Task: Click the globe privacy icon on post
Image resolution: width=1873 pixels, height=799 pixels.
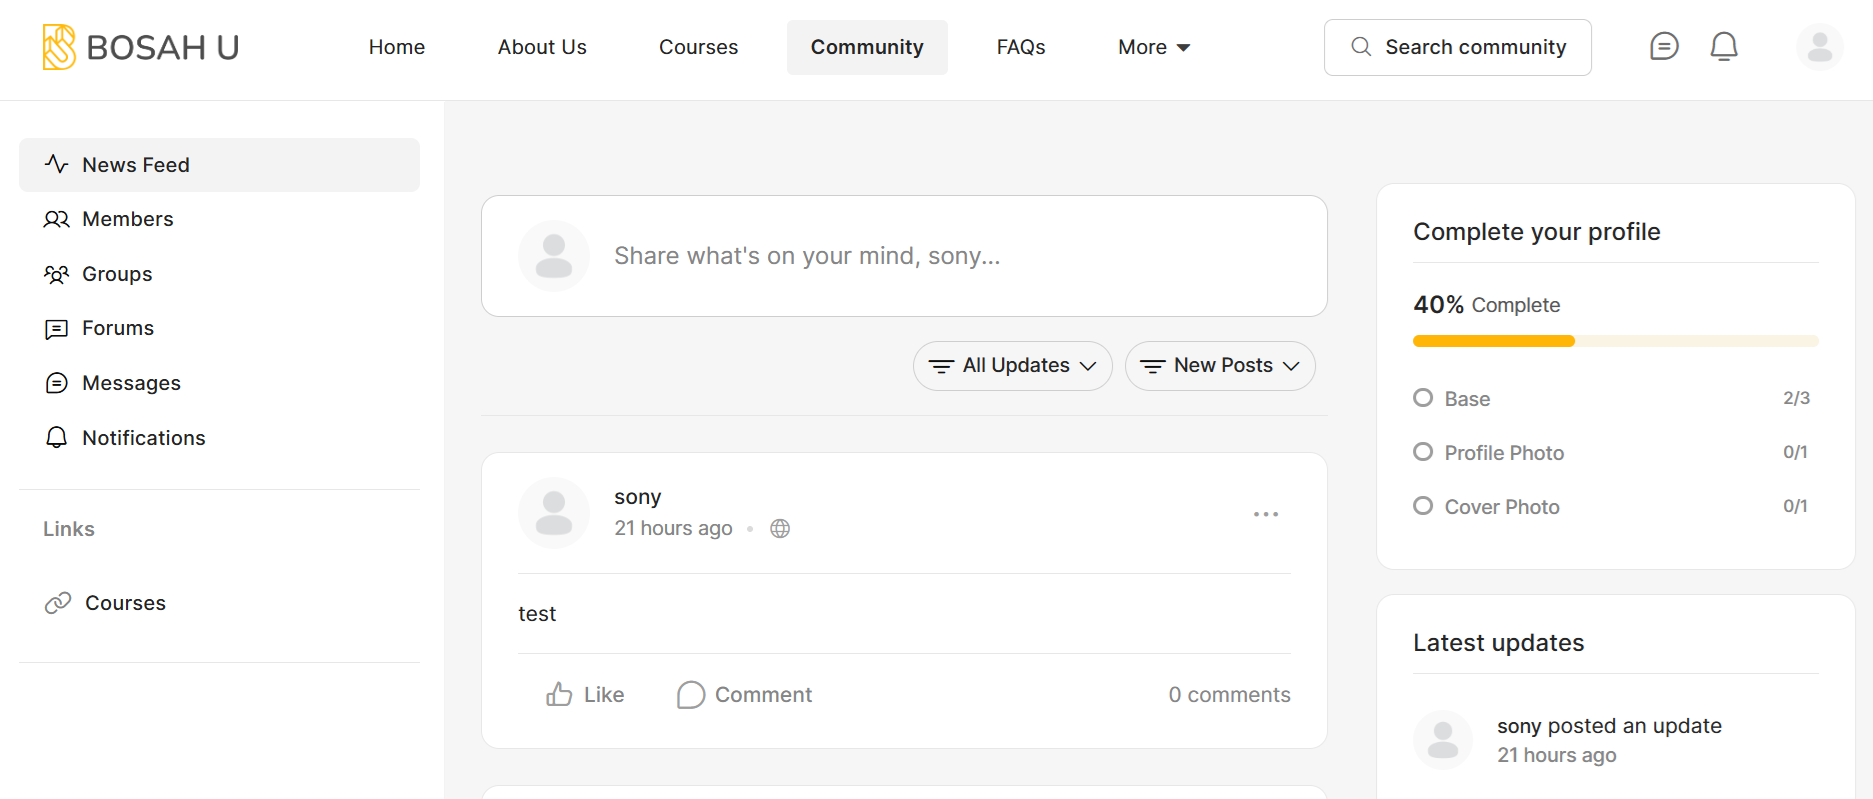Action: point(780,529)
